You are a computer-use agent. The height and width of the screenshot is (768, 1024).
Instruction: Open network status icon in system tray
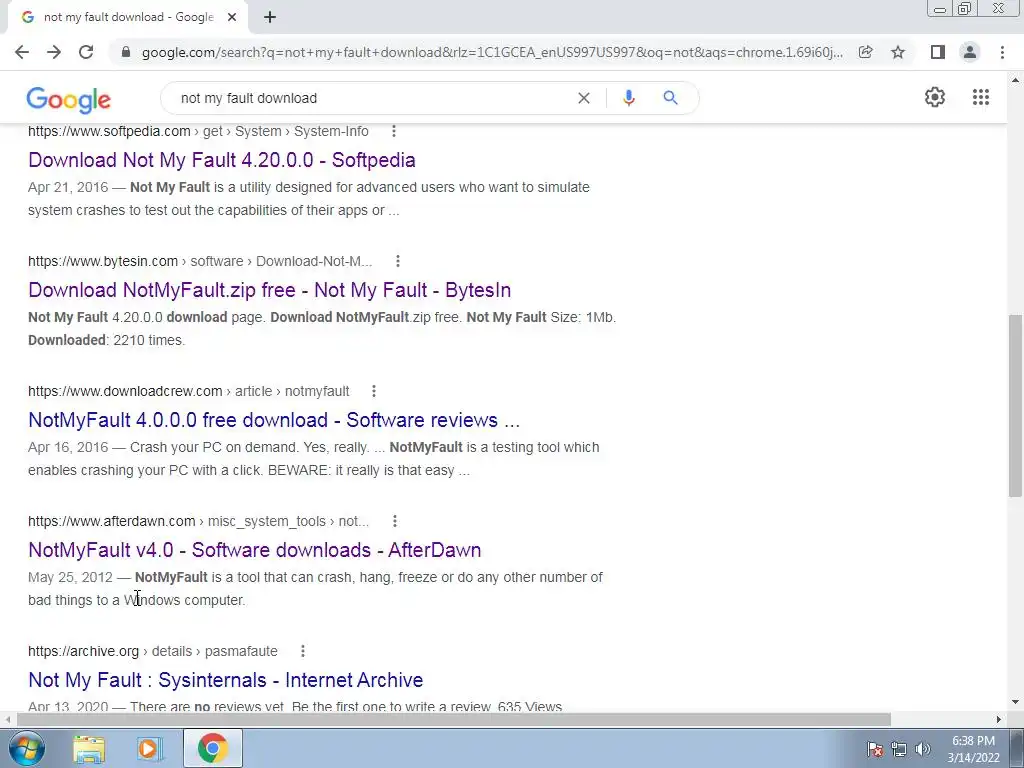click(899, 748)
